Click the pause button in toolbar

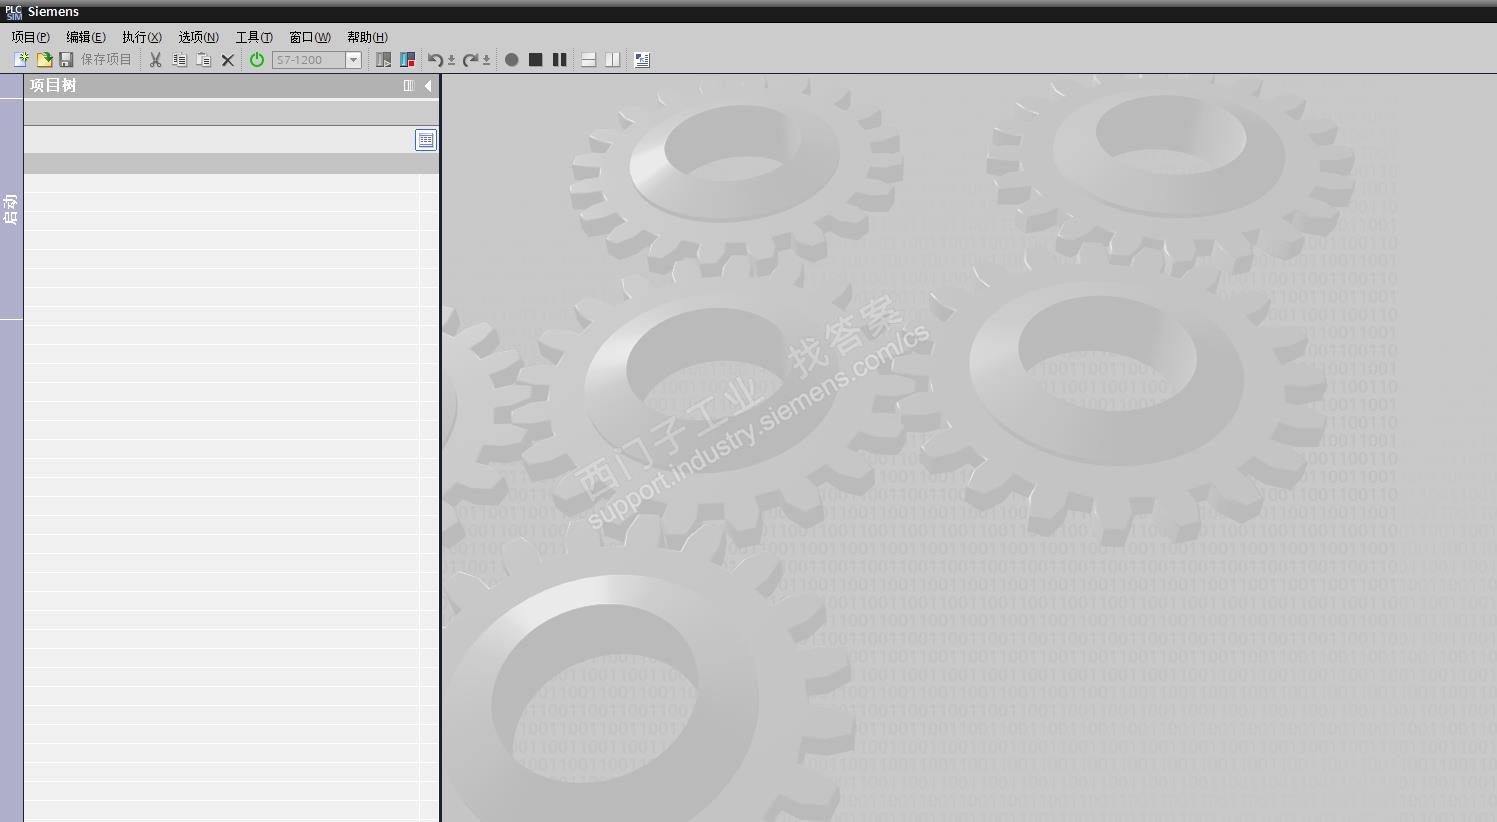560,60
